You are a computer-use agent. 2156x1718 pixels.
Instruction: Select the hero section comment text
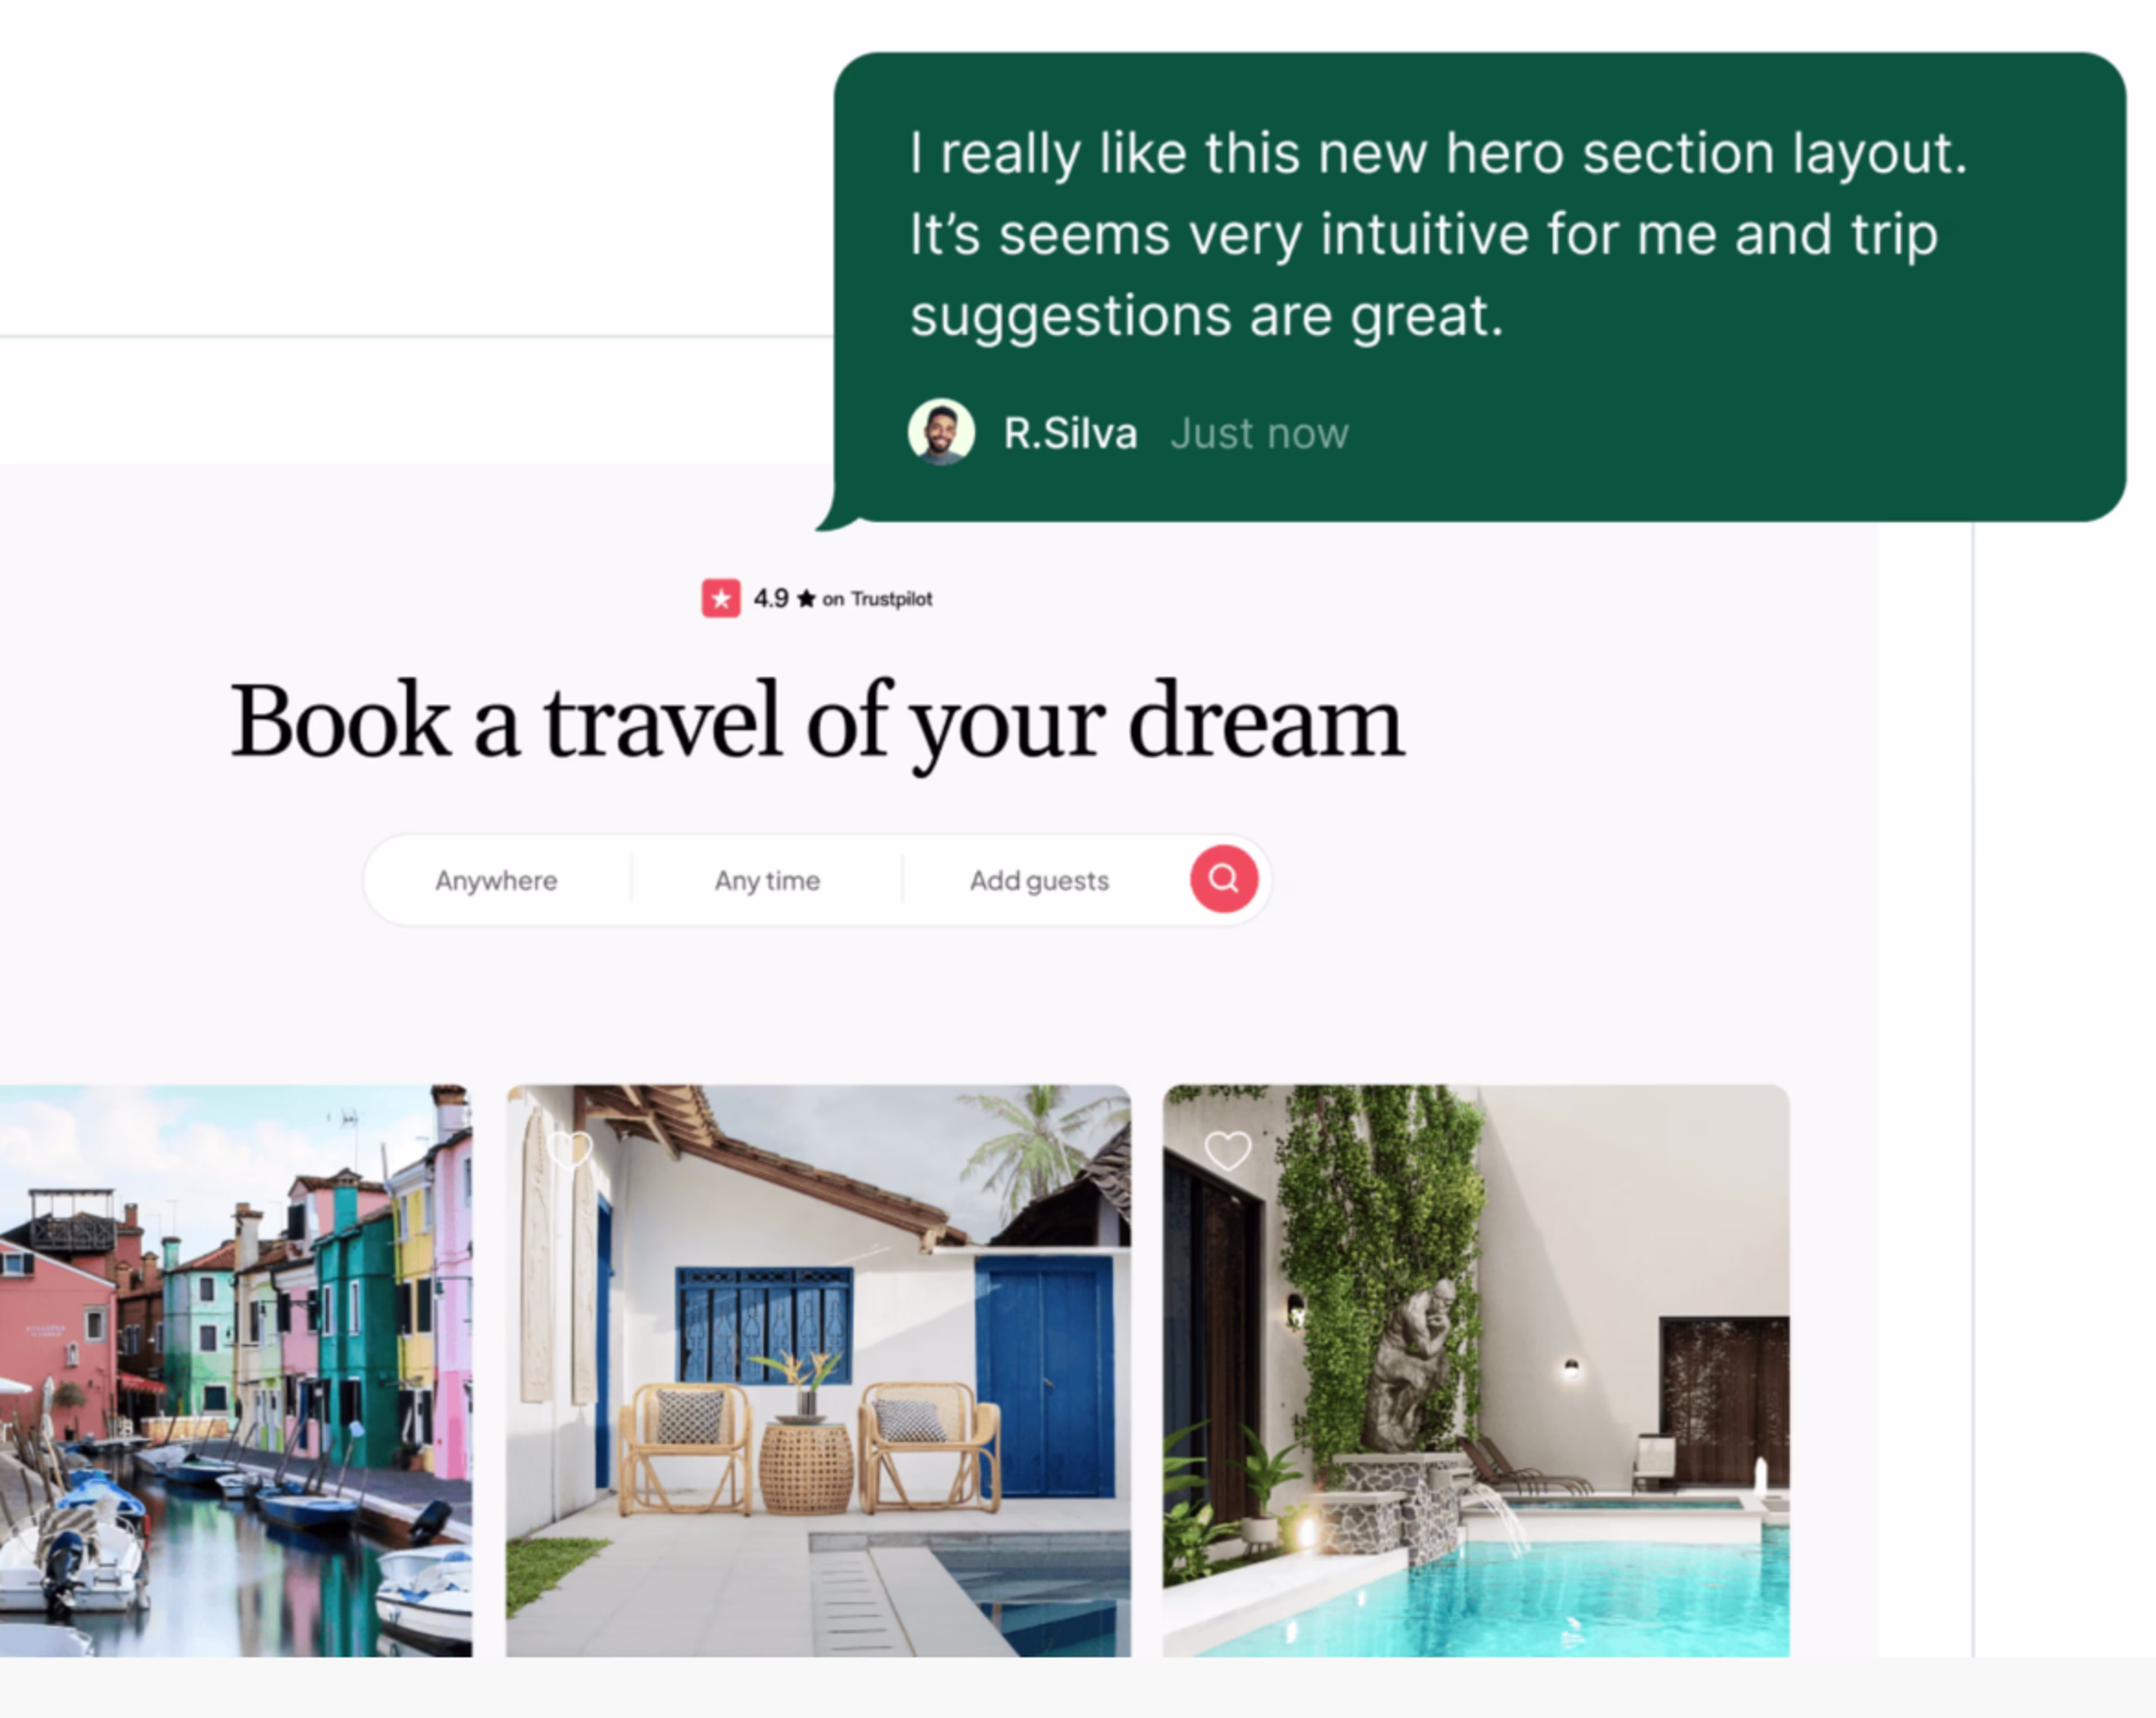1438,234
